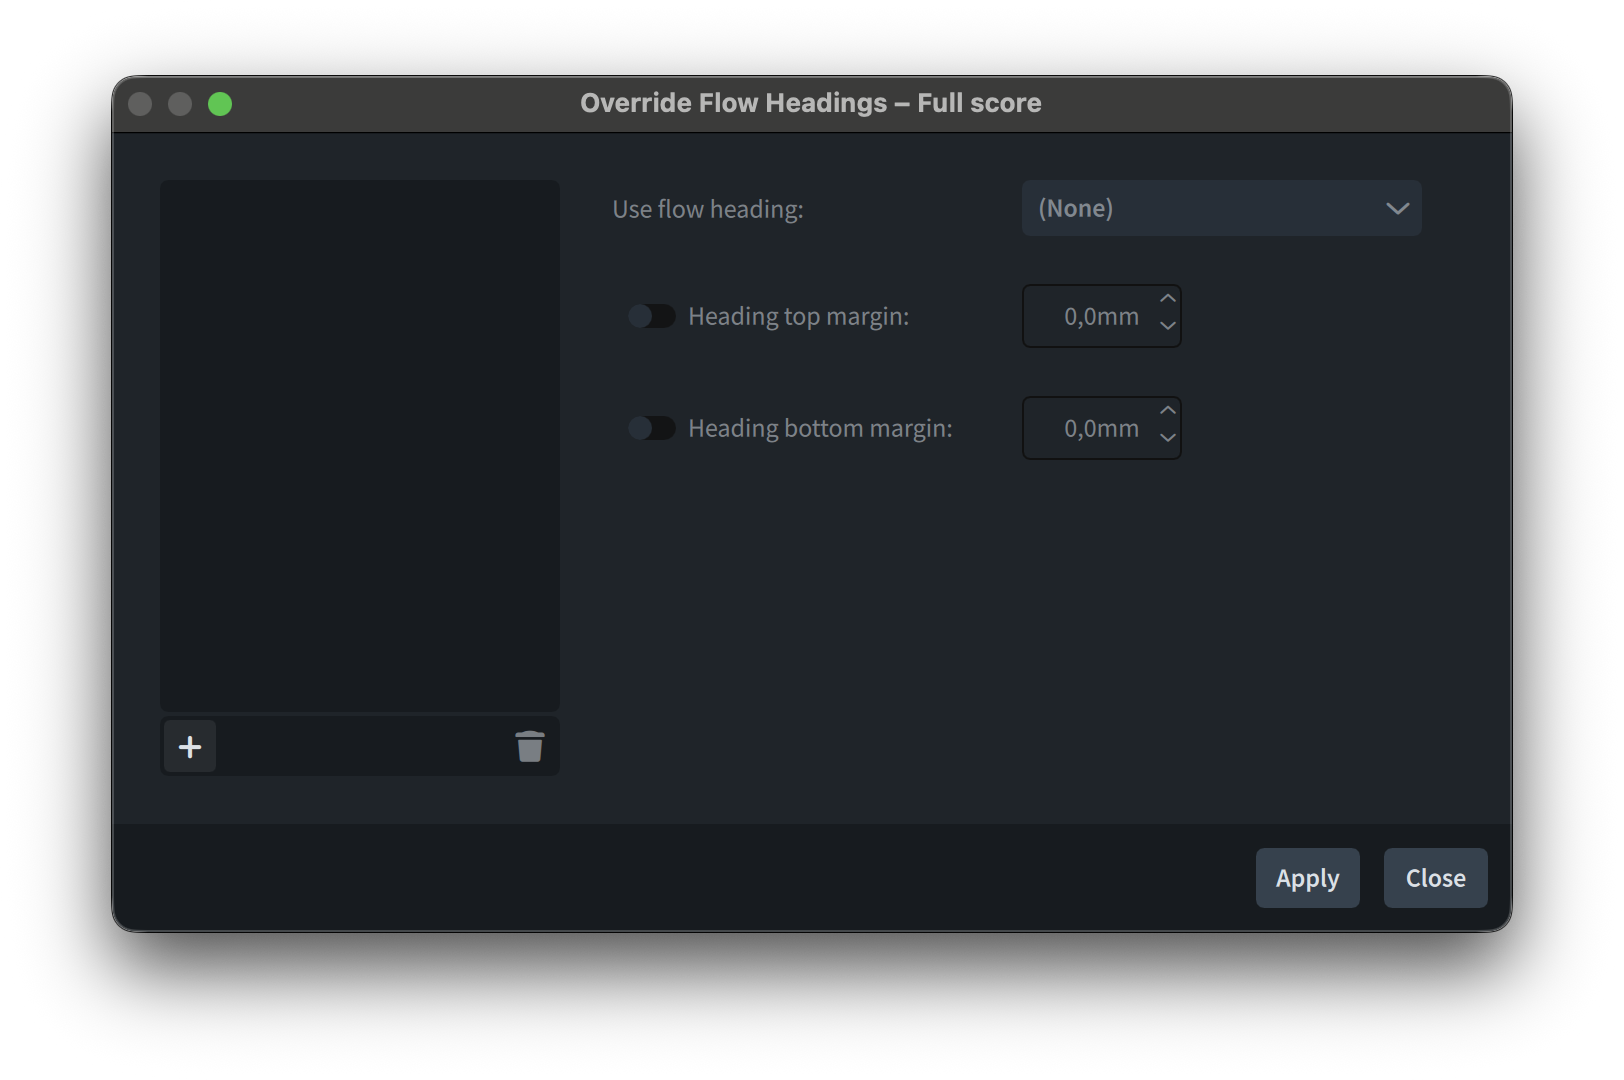Click the Heading top margin value field
Viewport: 1624px width, 1080px height.
(x=1090, y=316)
